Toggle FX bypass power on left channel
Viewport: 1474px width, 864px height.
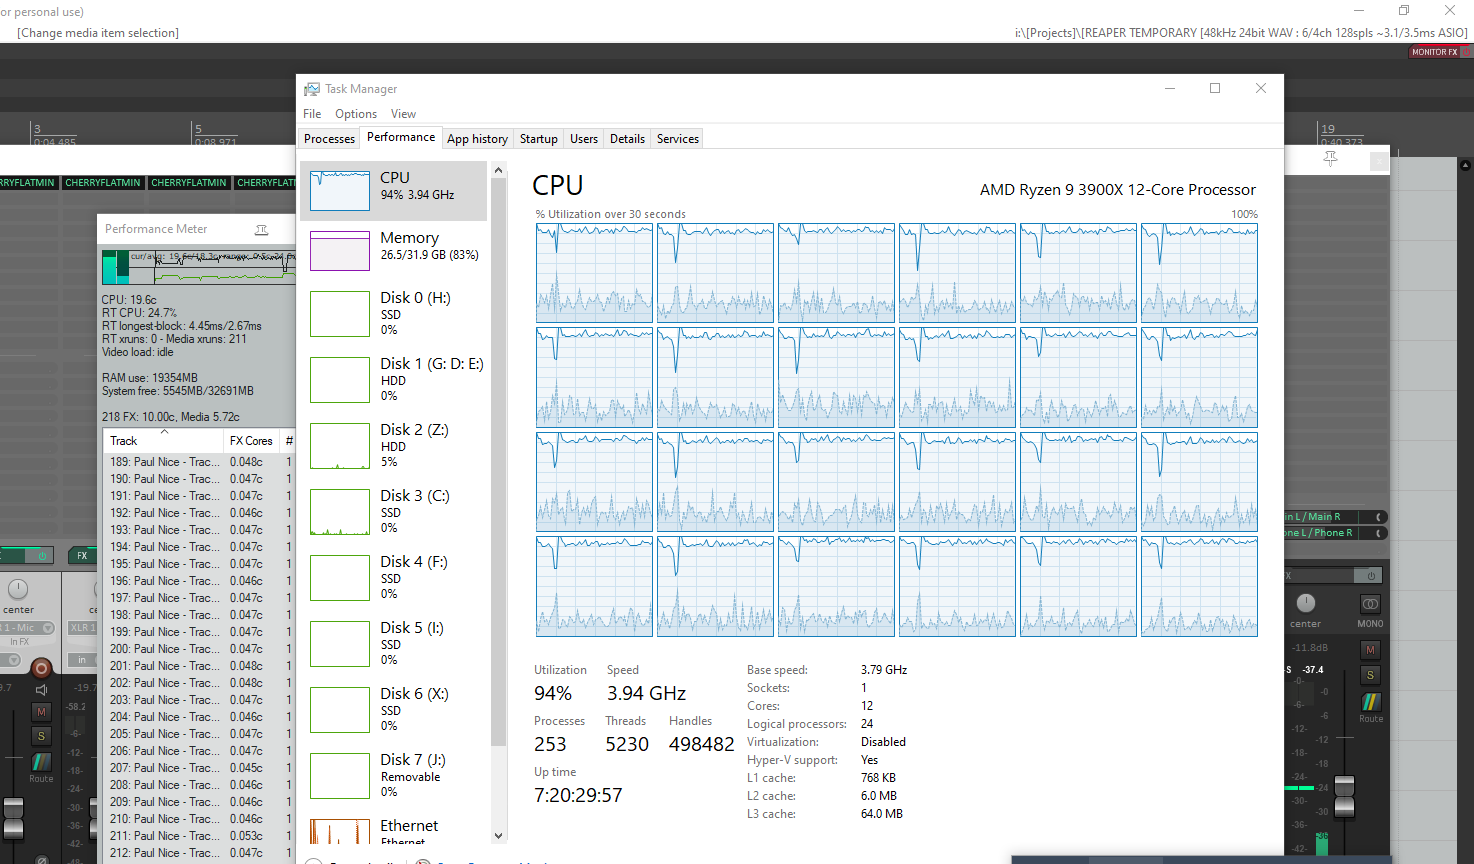(41, 555)
